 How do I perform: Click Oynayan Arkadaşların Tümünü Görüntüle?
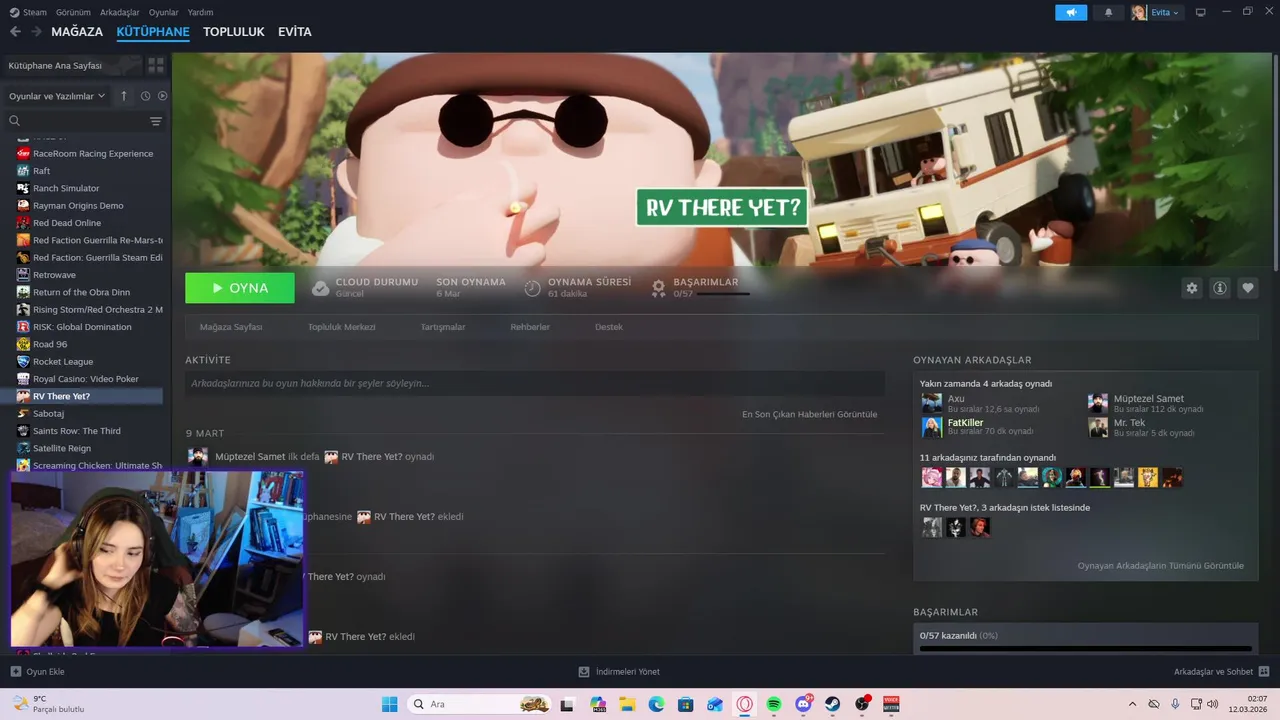1161,566
